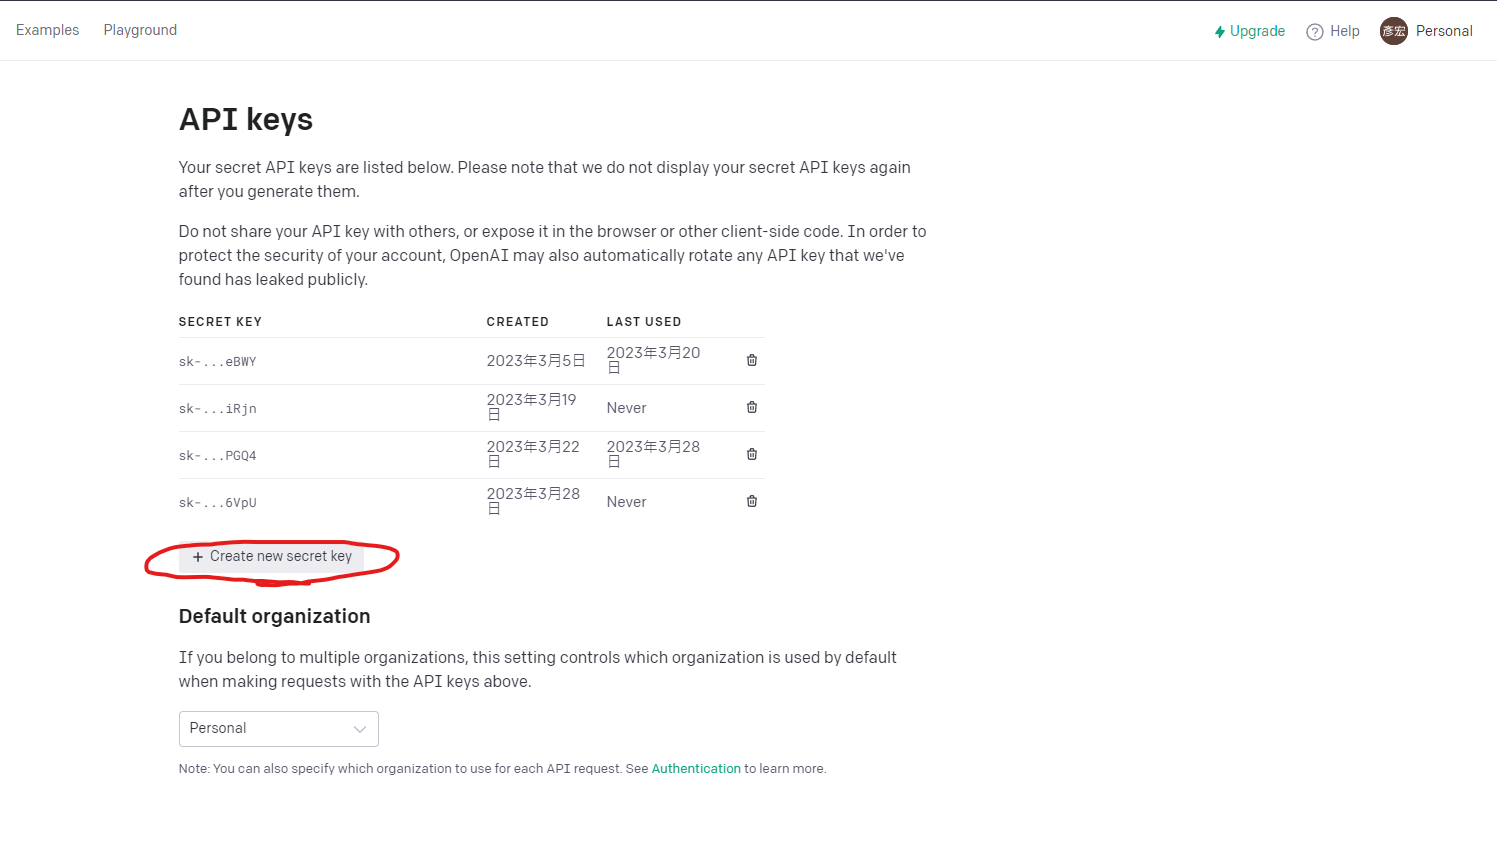1497x865 pixels.
Task: Click the LAST USED column header
Action: [x=644, y=321]
